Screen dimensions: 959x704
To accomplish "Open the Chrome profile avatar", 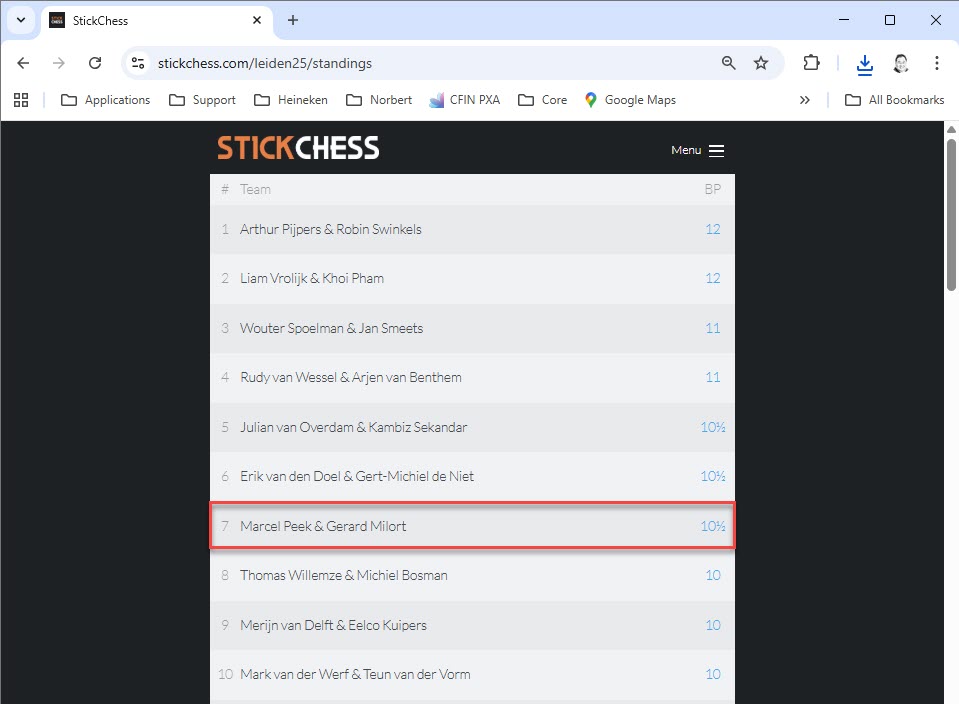I will tap(900, 63).
